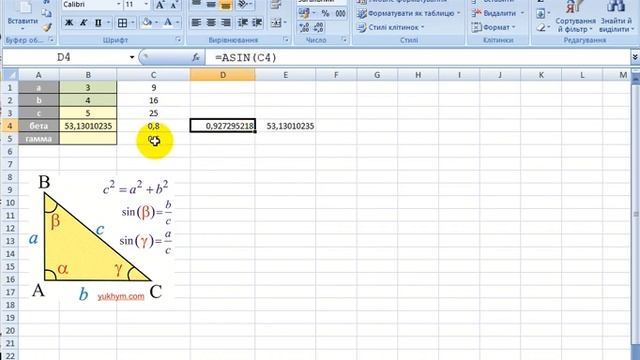Open the font size 11 dropdown
This screenshot has height=360, width=640.
[x=147, y=5]
